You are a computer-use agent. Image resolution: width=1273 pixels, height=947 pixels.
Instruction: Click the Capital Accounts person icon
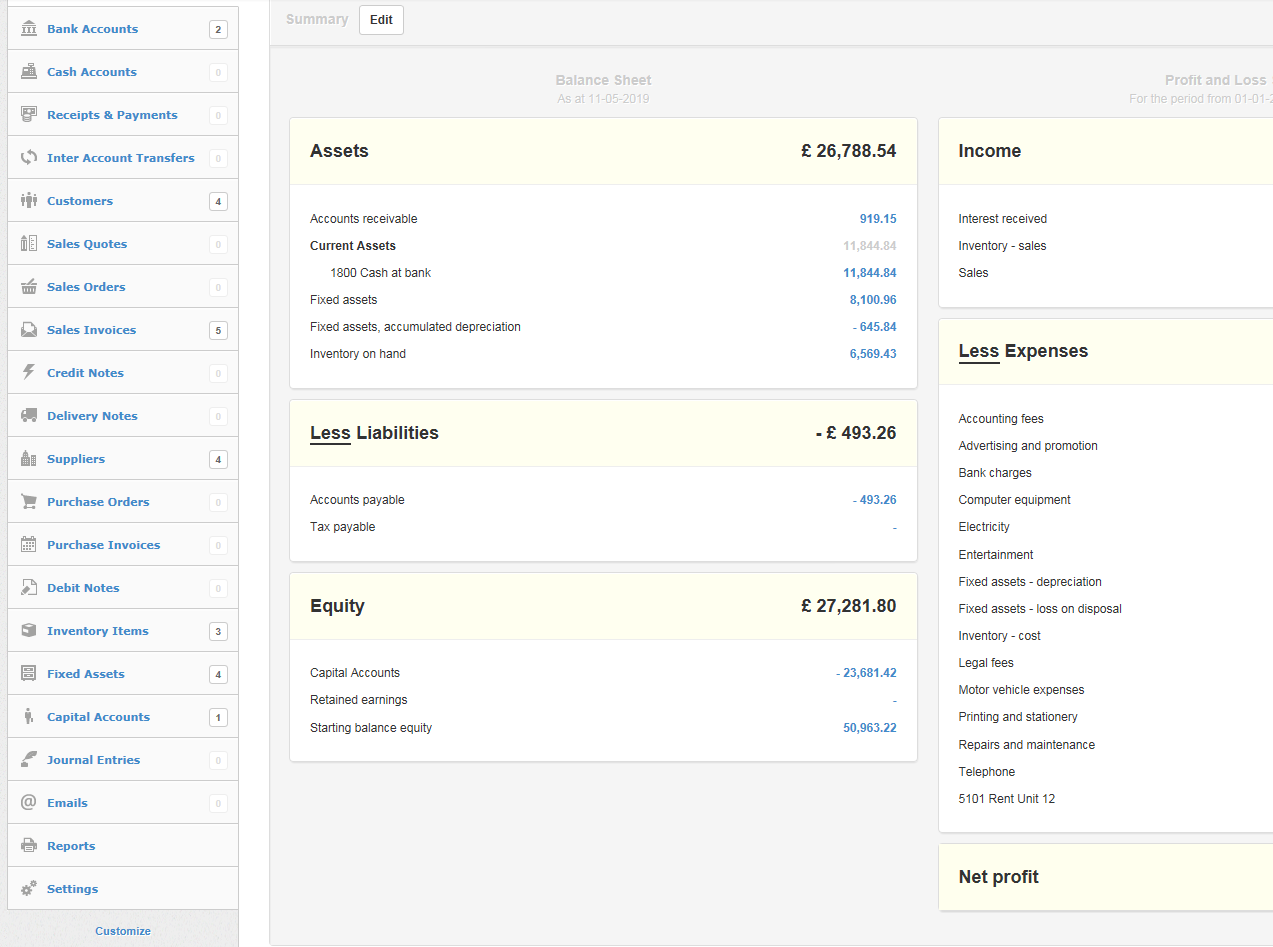(x=29, y=716)
